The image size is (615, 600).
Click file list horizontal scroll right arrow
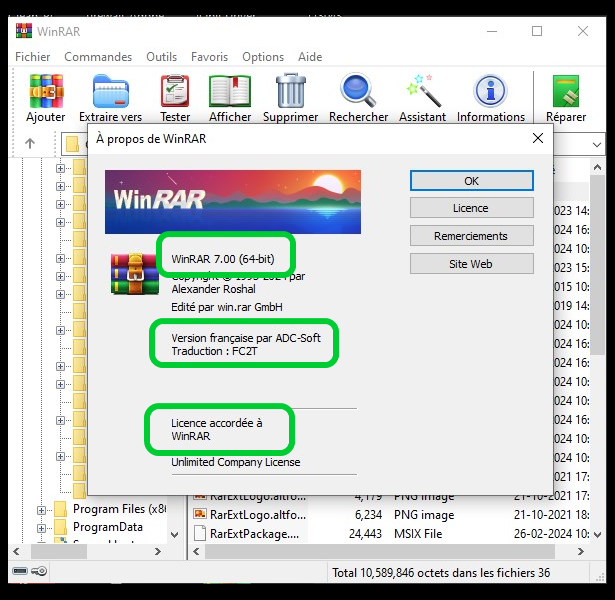580,551
